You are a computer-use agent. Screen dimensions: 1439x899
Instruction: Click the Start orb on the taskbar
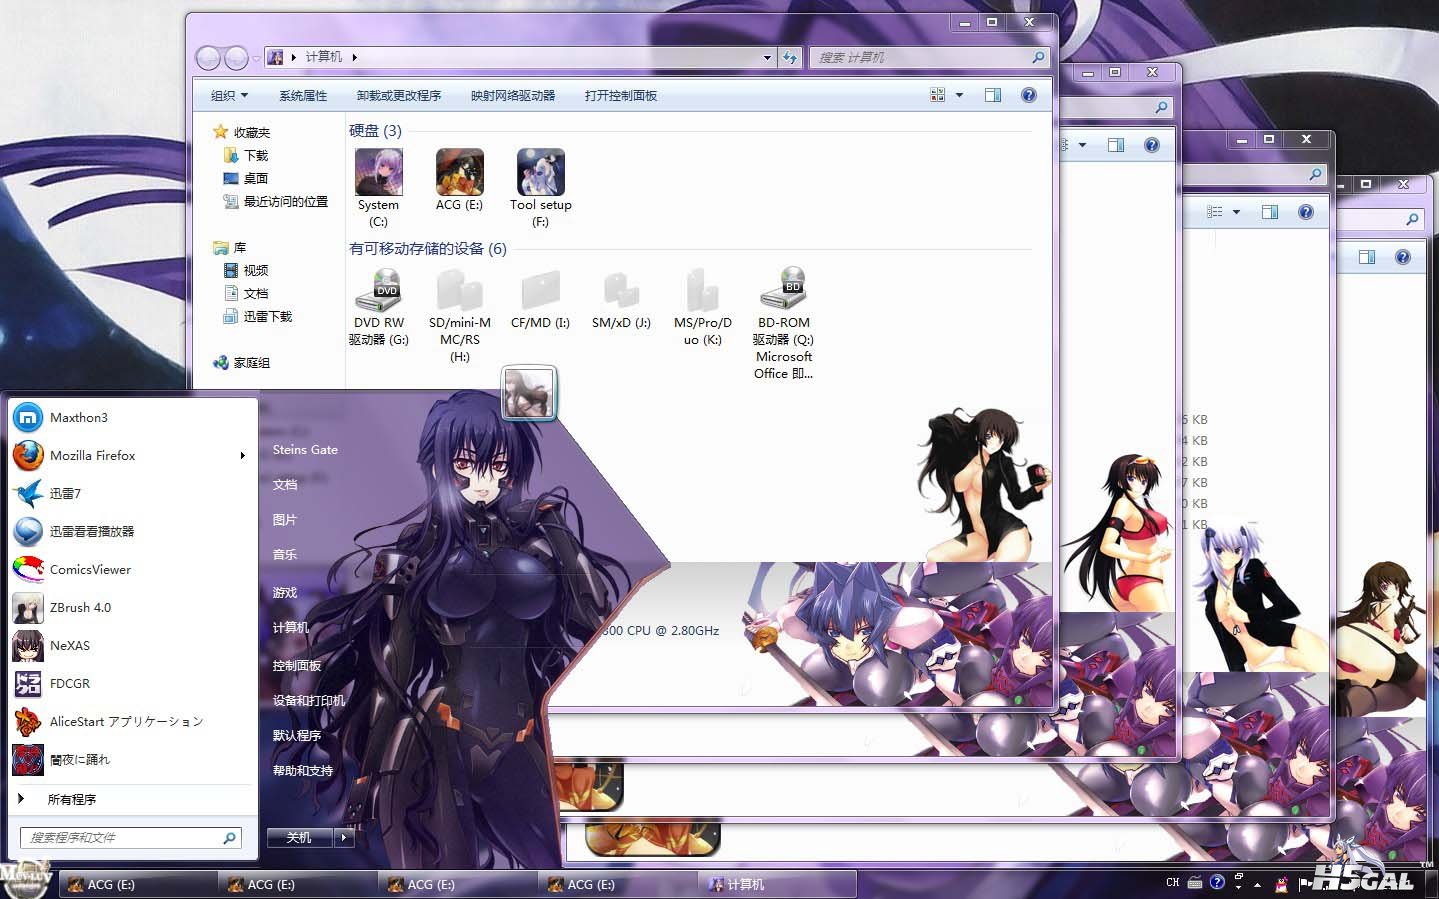click(25, 880)
